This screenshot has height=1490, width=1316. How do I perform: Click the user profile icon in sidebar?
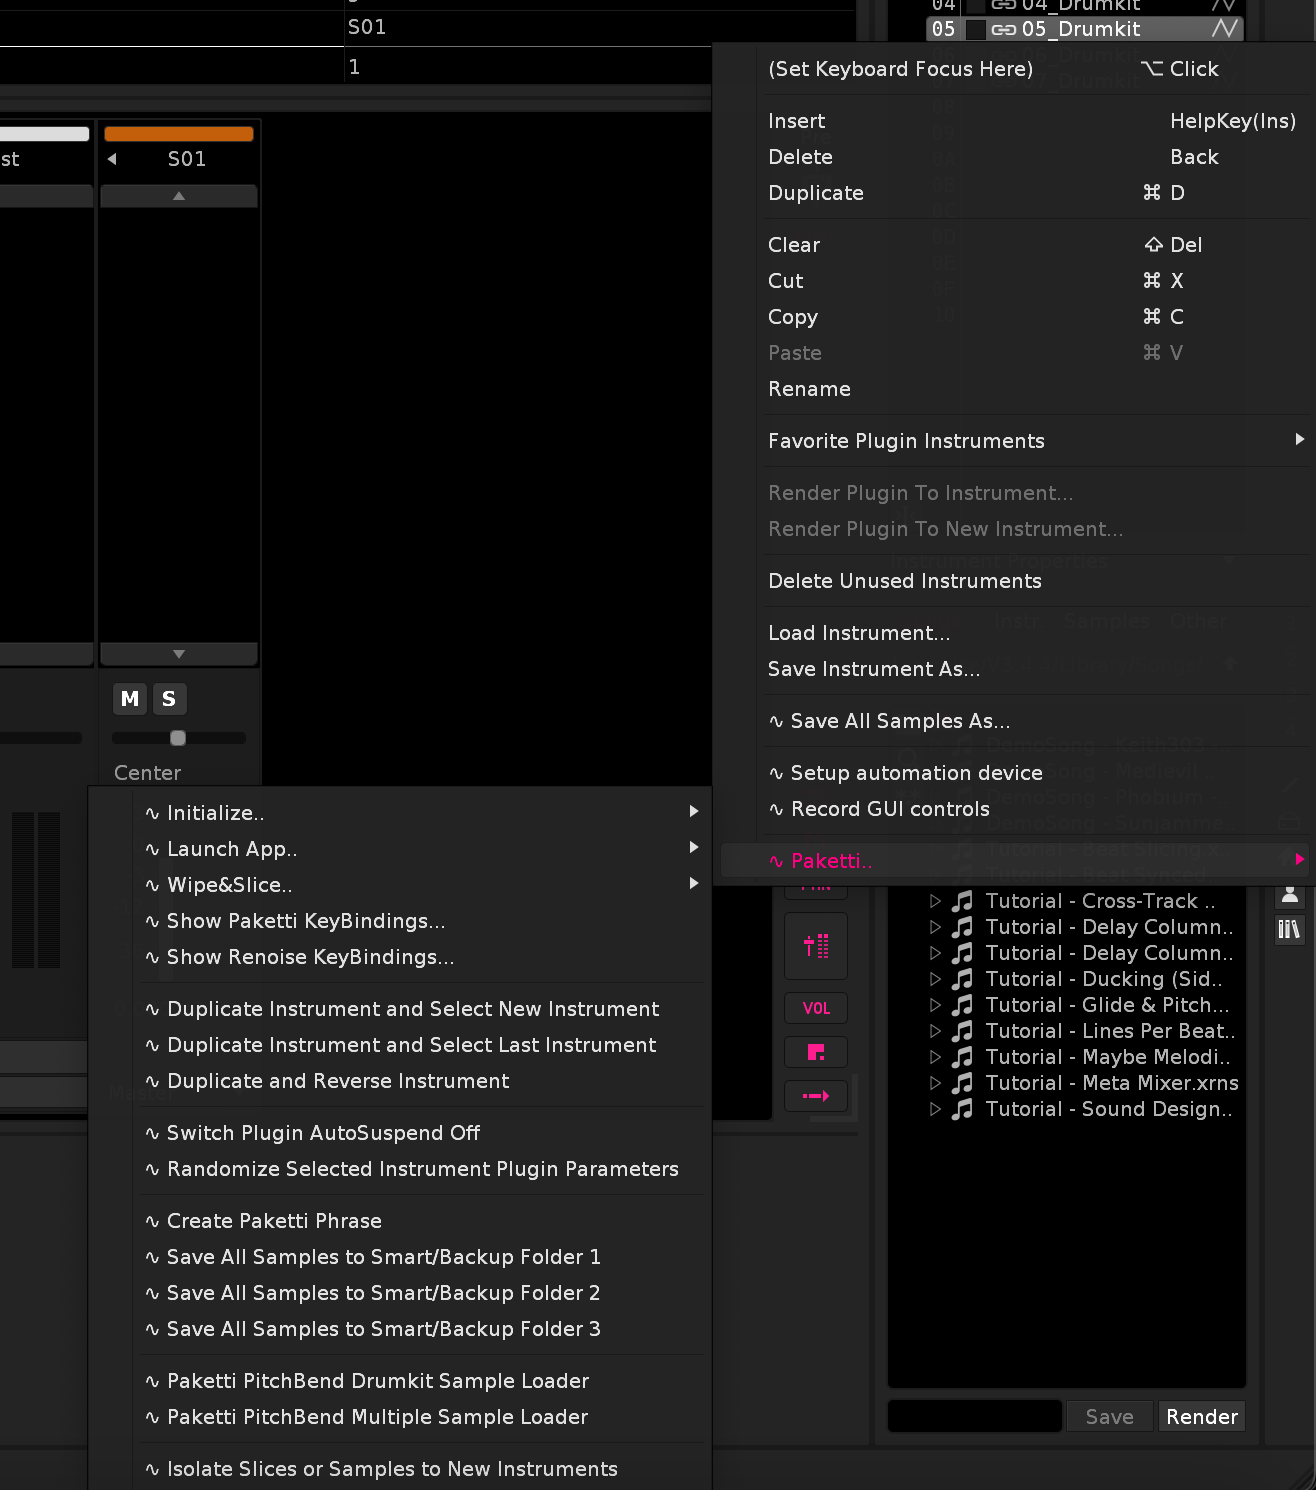click(x=1289, y=895)
